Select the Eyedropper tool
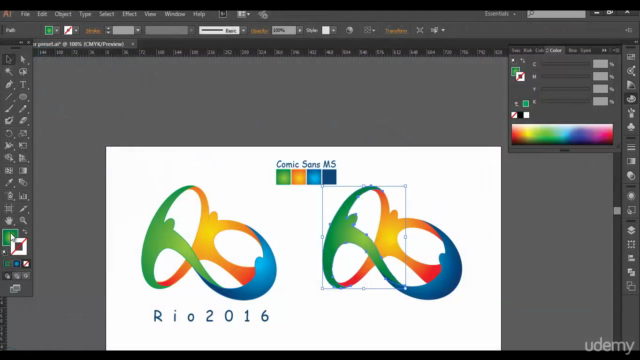This screenshot has height=360, width=640. coord(9,183)
